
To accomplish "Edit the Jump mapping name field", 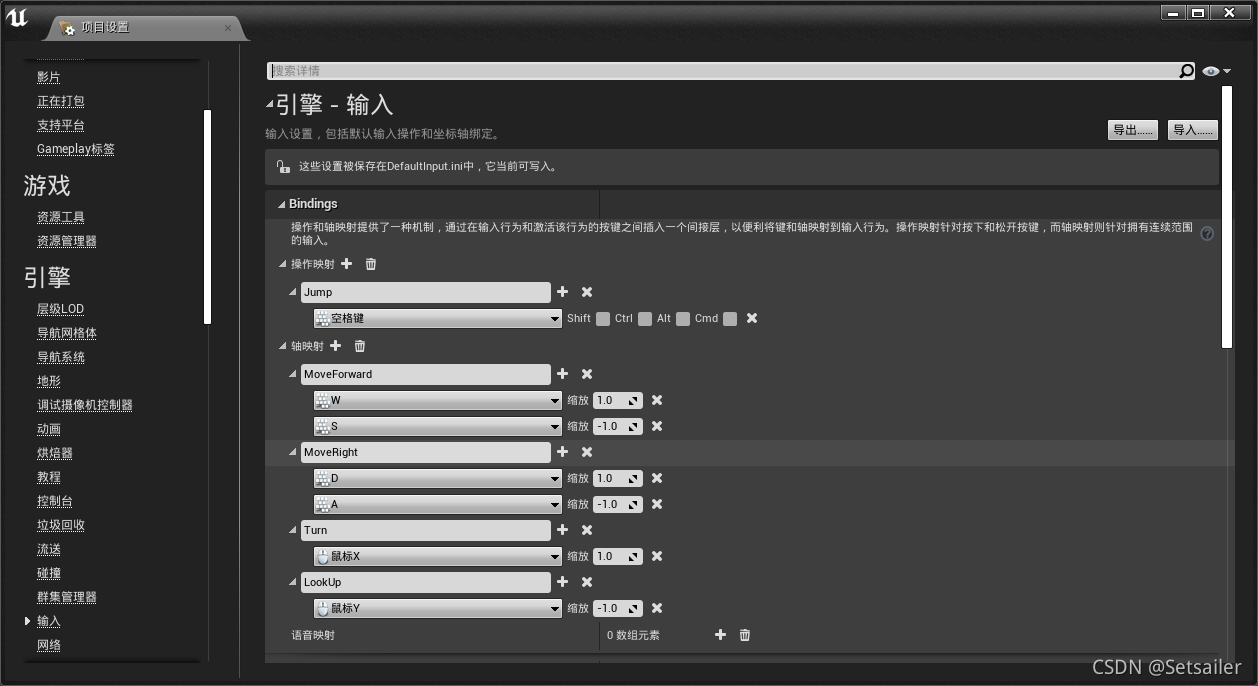I will tap(426, 292).
